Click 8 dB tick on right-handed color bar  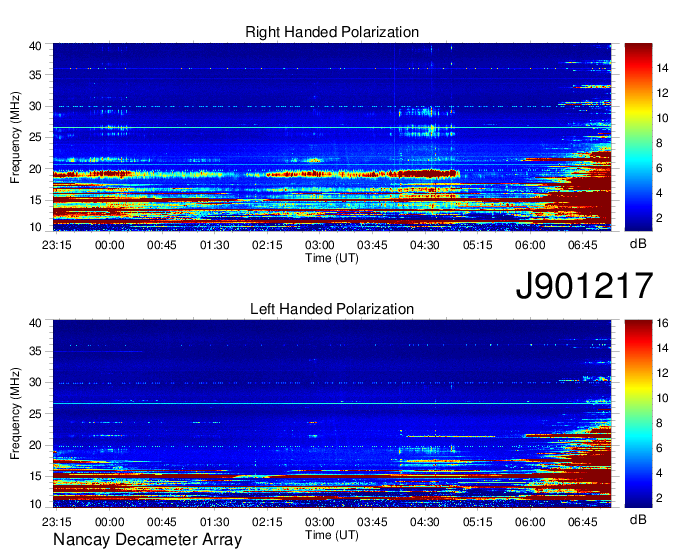tap(659, 144)
